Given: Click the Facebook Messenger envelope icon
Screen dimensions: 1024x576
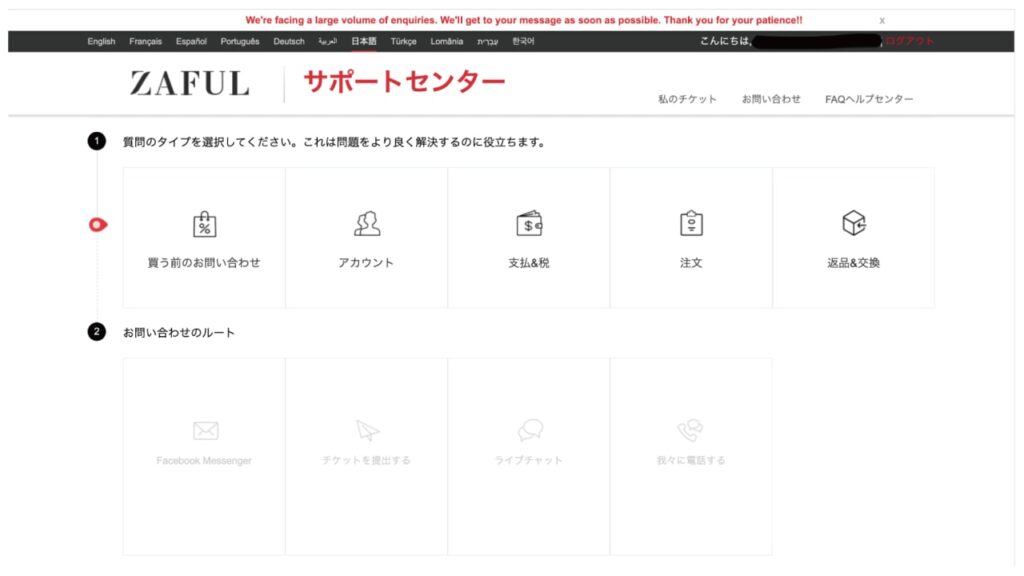Looking at the screenshot, I should [206, 430].
